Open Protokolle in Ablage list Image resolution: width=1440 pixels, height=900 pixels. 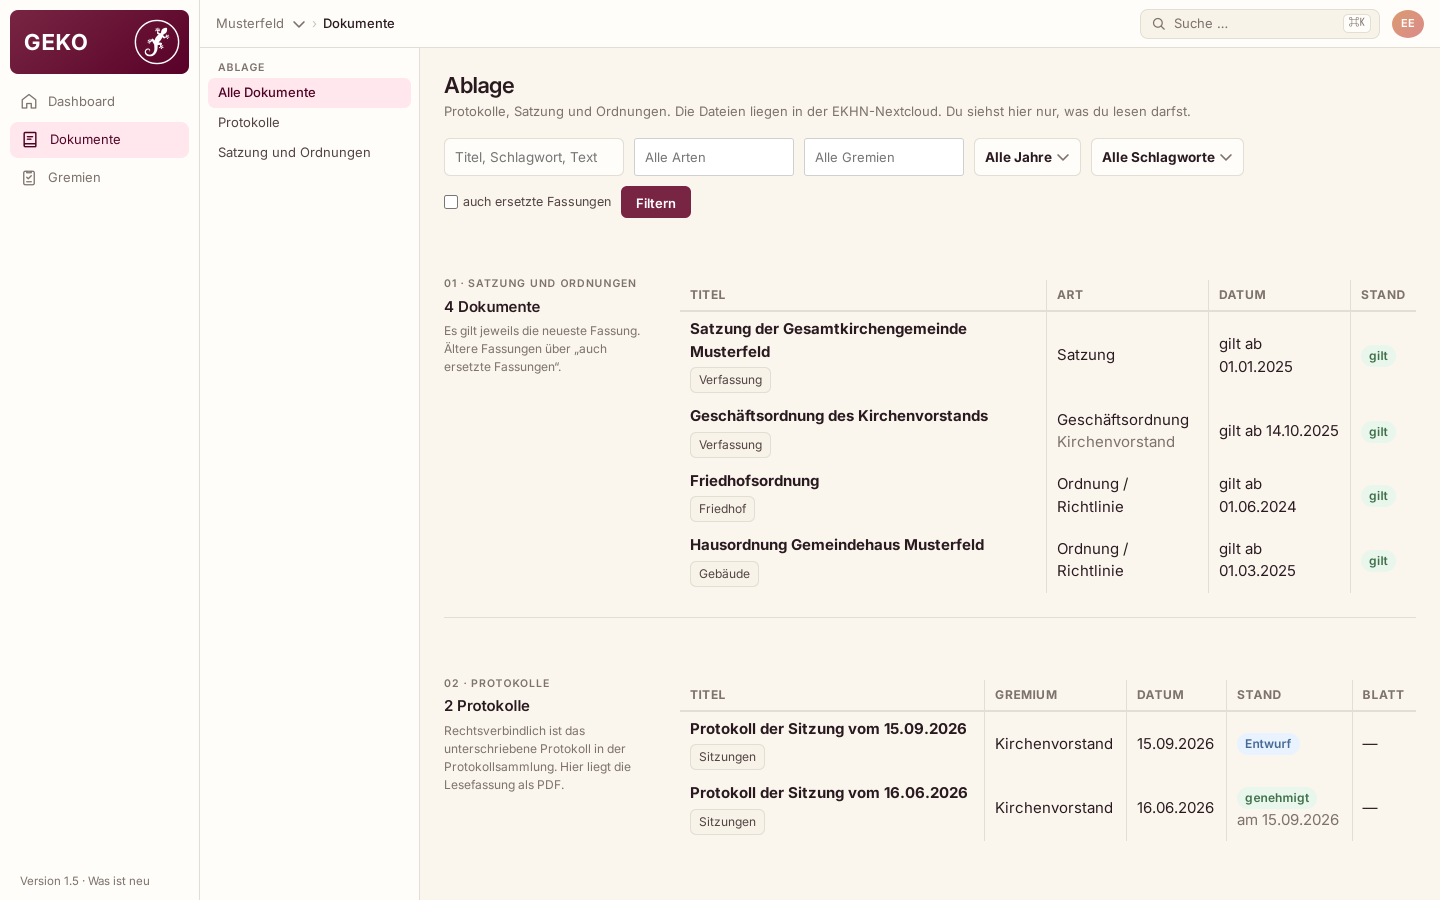coord(309,123)
